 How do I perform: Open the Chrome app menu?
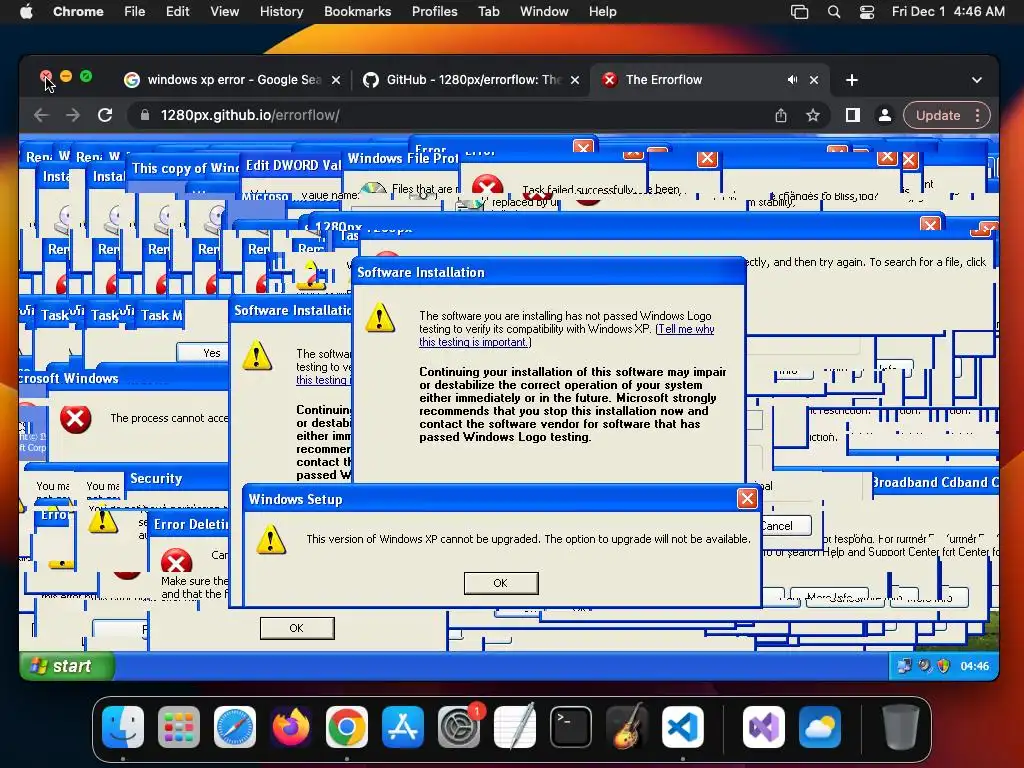(x=78, y=11)
